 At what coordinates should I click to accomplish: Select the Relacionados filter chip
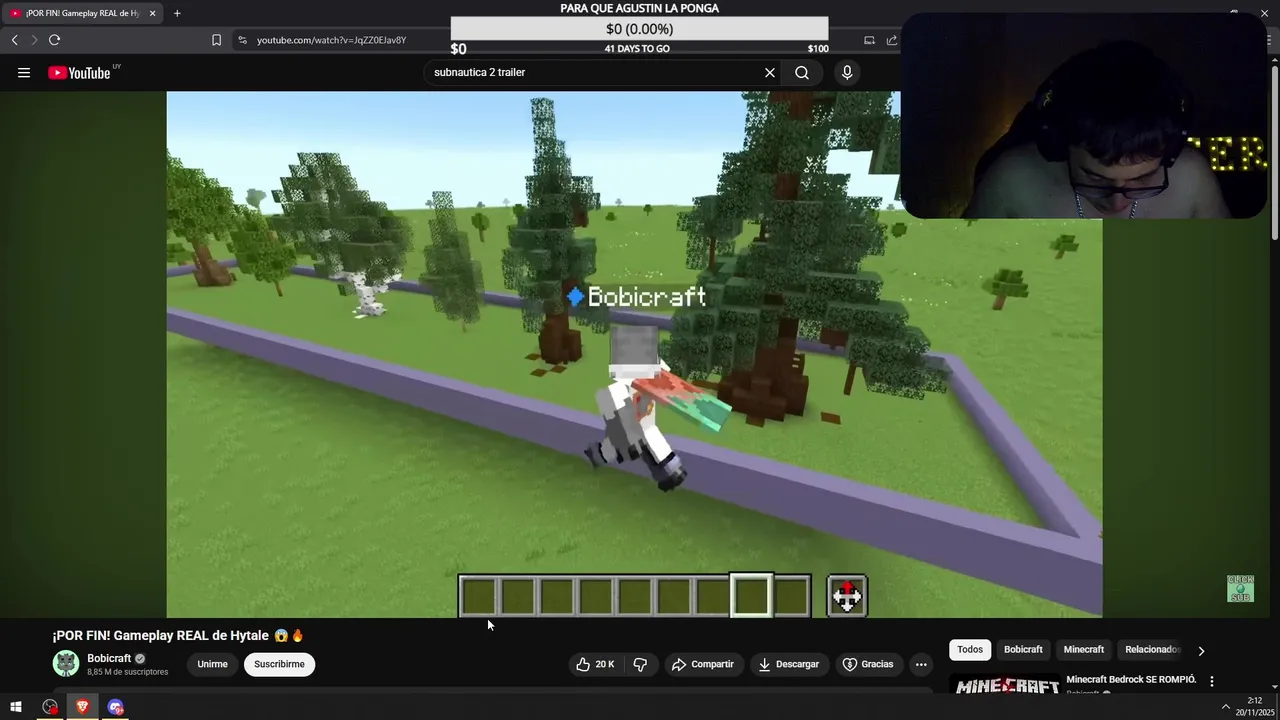click(1151, 650)
